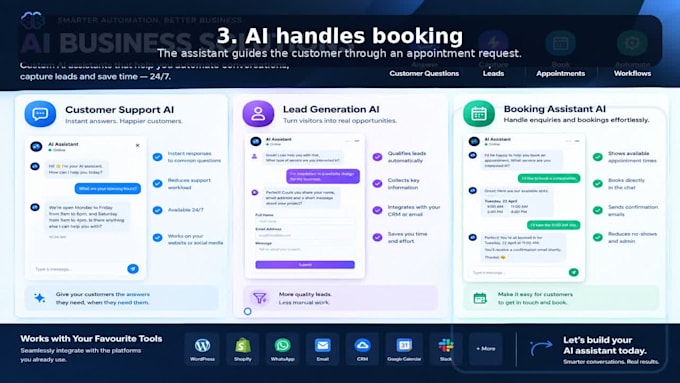Click the green send button in Booking chat

click(x=573, y=272)
